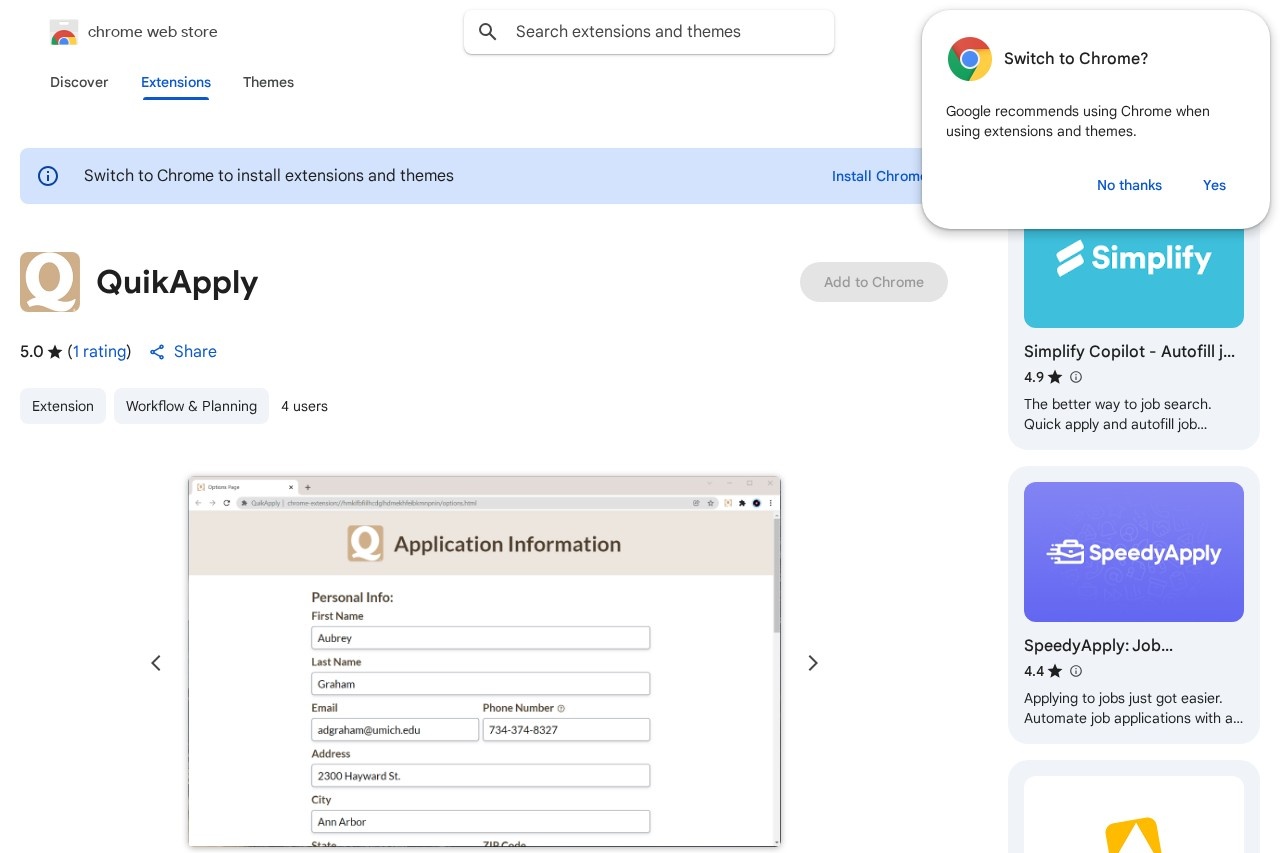This screenshot has width=1280, height=853.
Task: Open the 1 rating link
Action: coord(100,352)
